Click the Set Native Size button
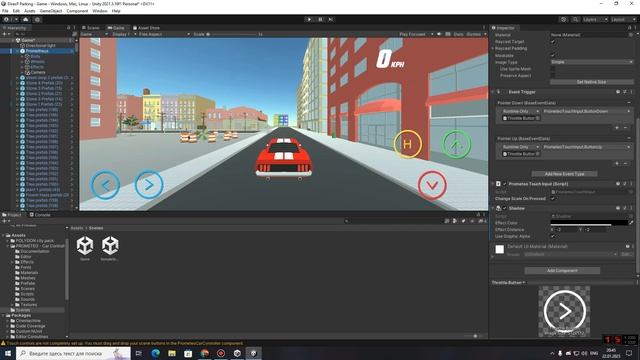 pos(591,82)
